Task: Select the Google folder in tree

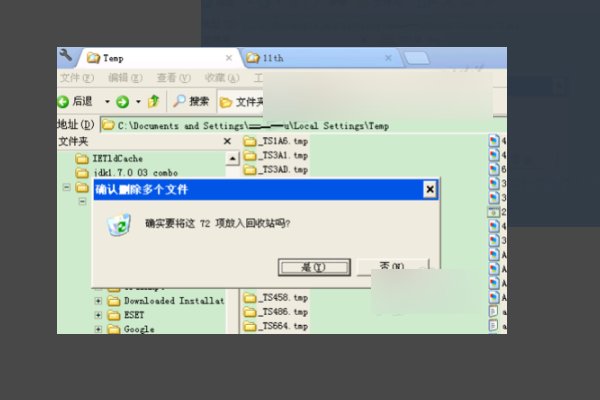Action: pos(131,329)
